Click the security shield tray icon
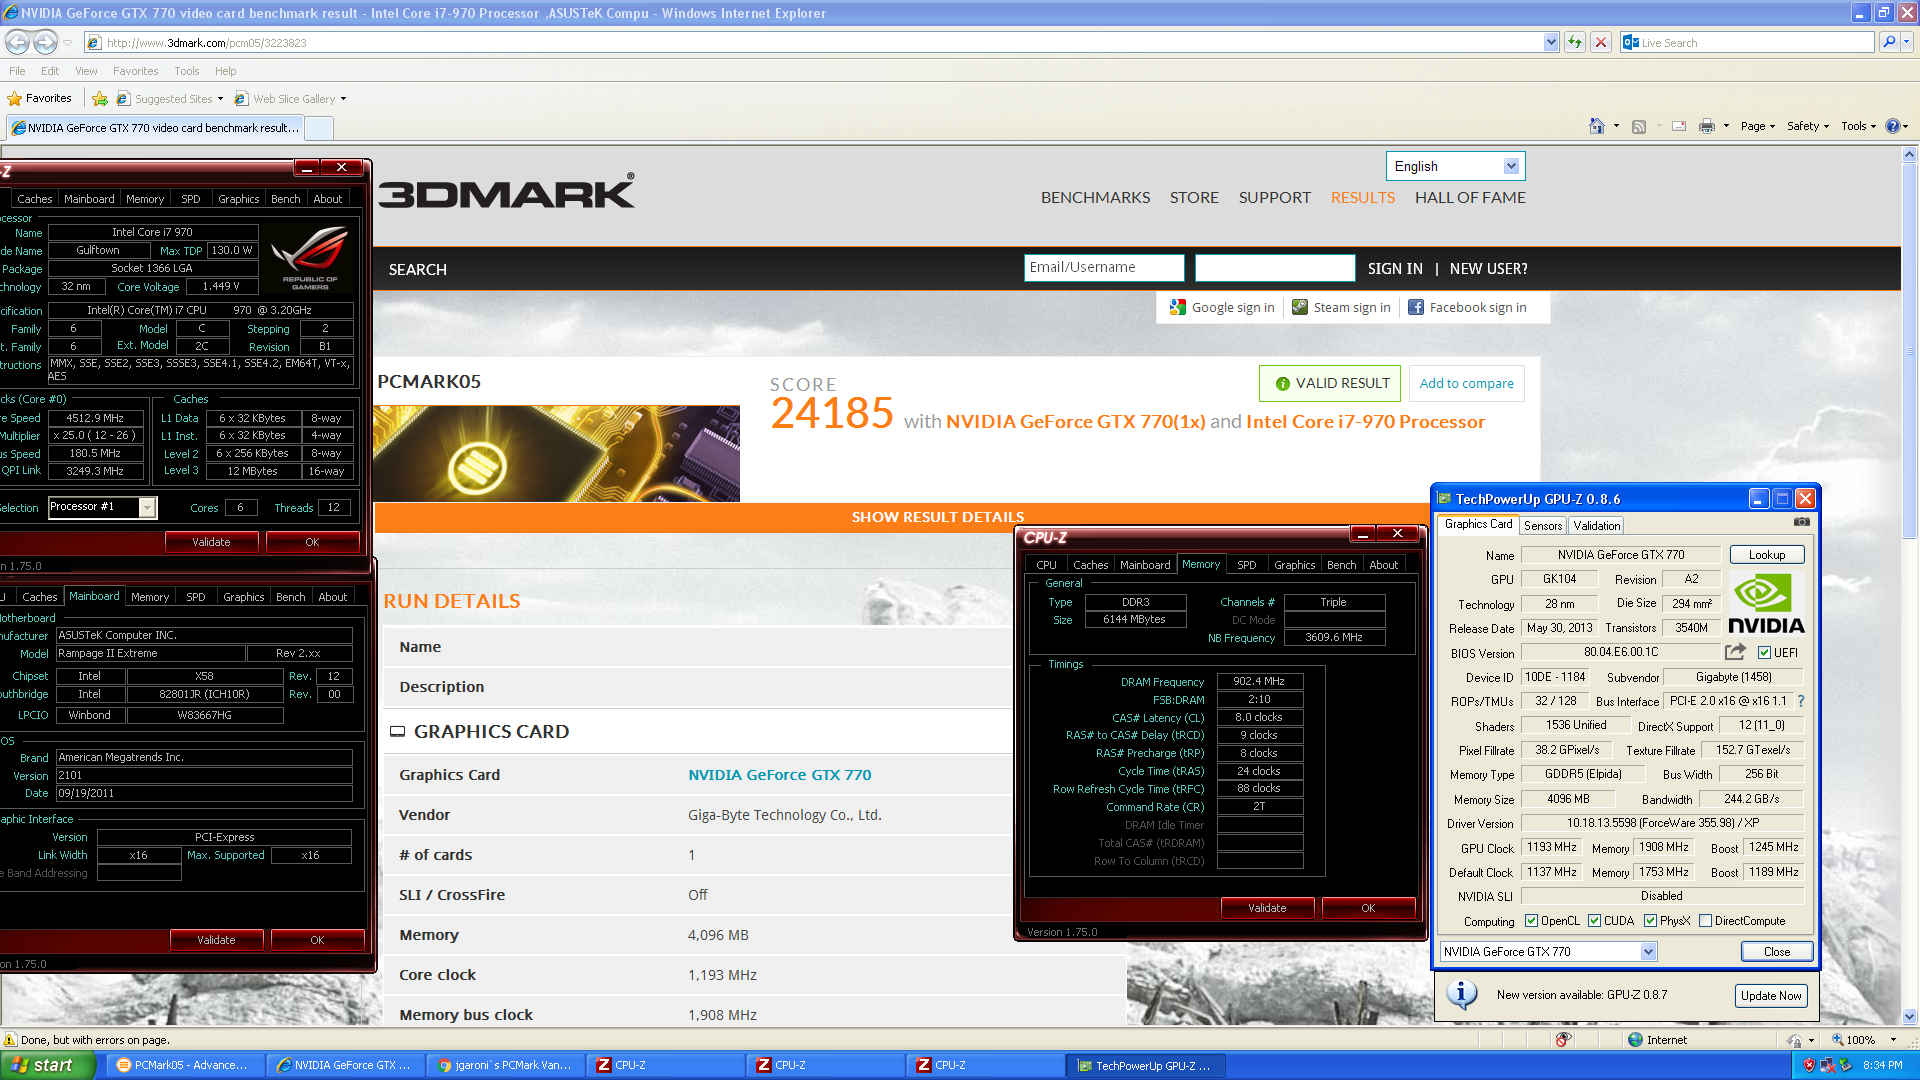 [x=1809, y=1065]
